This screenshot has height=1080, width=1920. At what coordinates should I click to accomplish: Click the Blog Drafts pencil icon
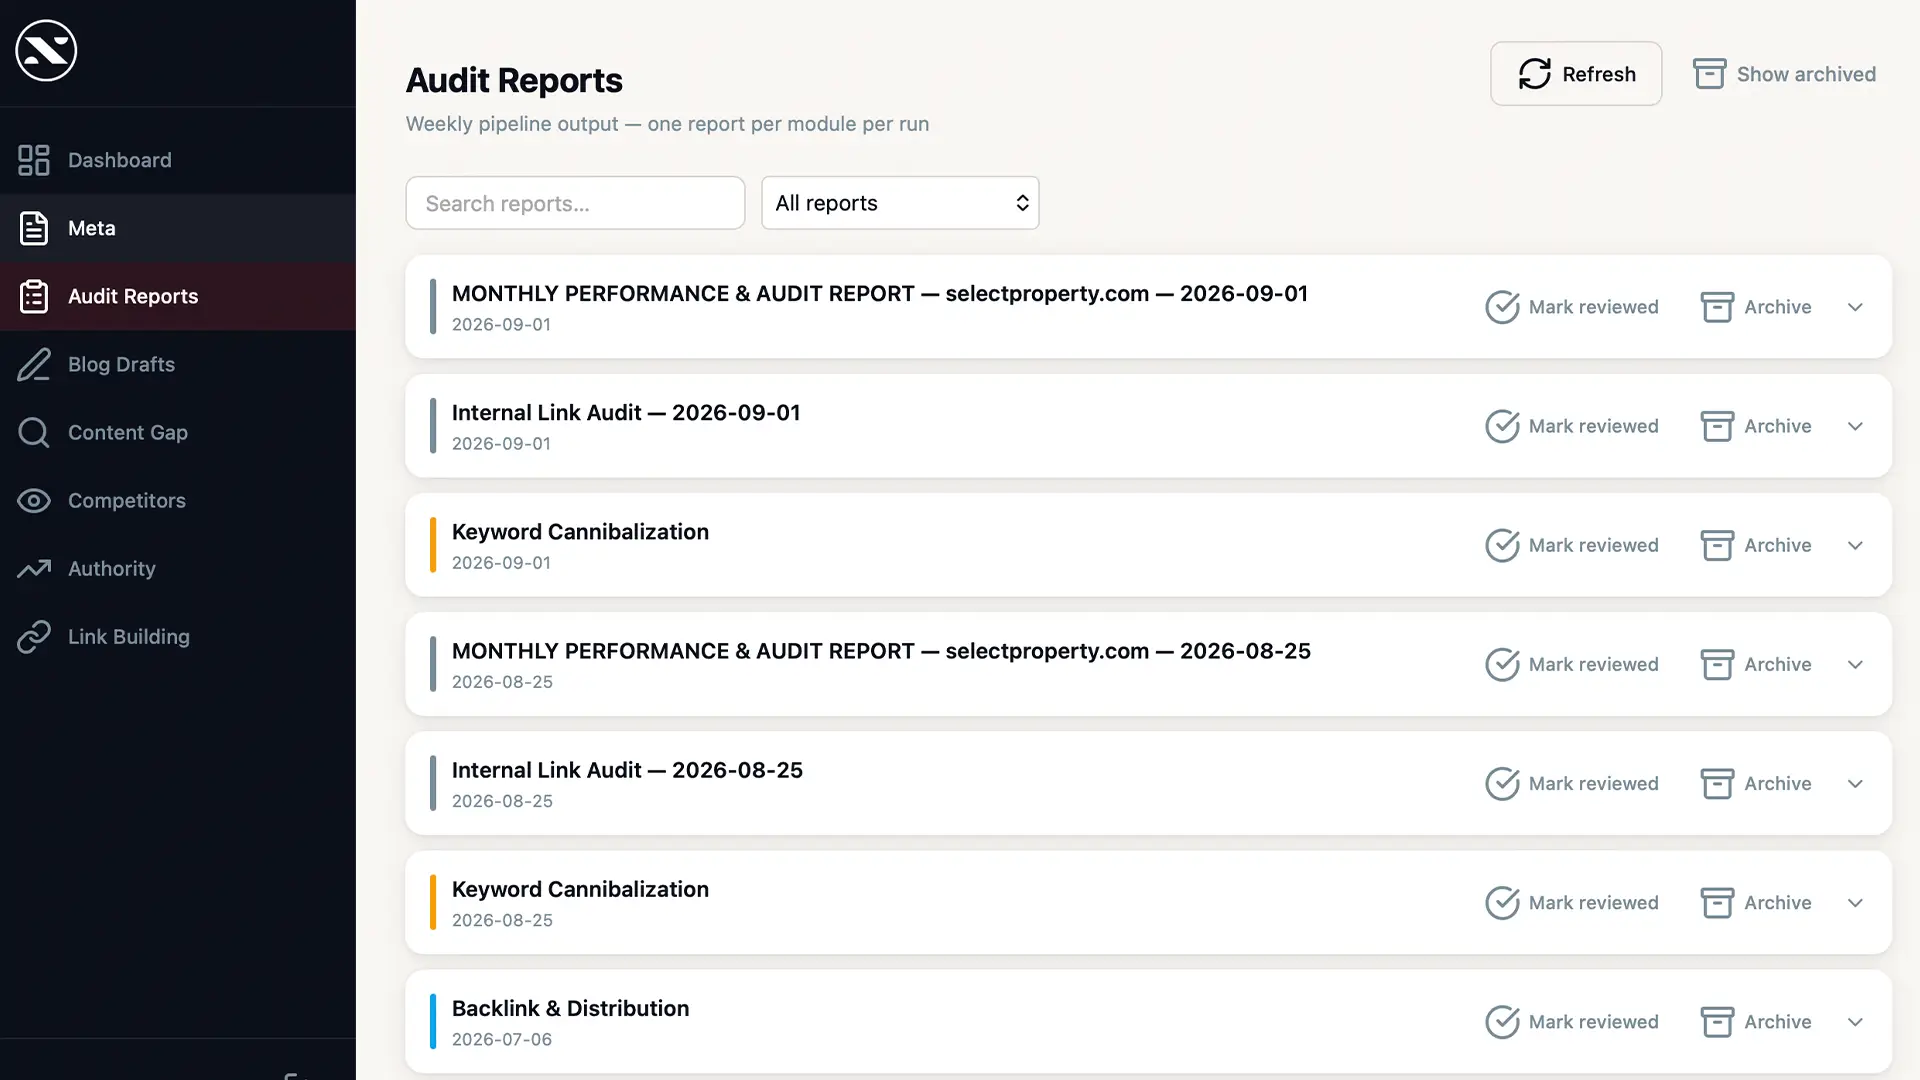click(34, 364)
